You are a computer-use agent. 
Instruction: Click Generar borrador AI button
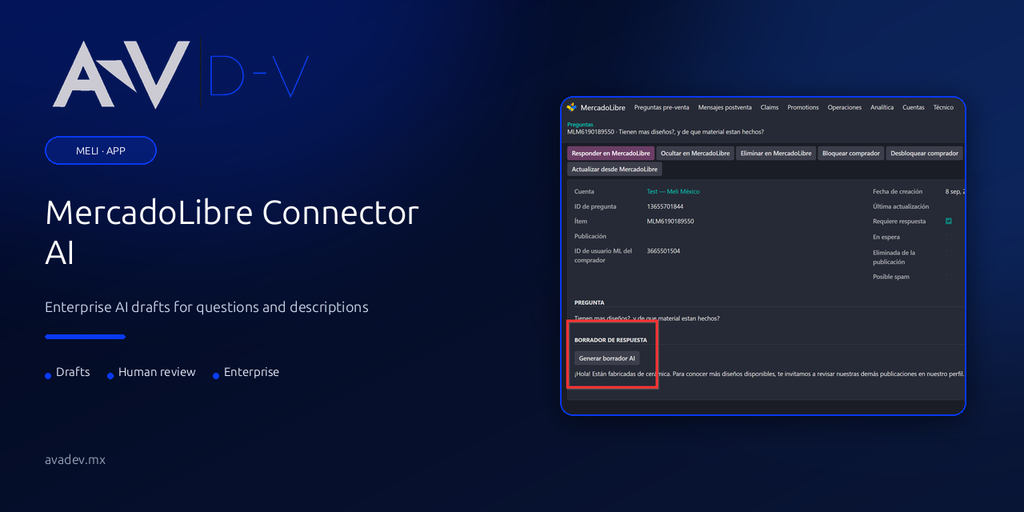click(x=607, y=359)
